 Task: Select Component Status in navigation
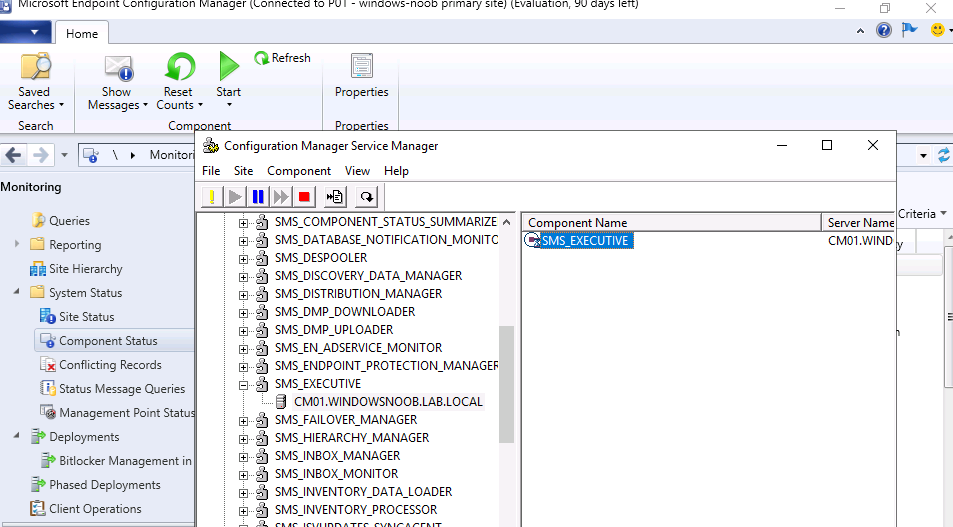[x=108, y=341]
